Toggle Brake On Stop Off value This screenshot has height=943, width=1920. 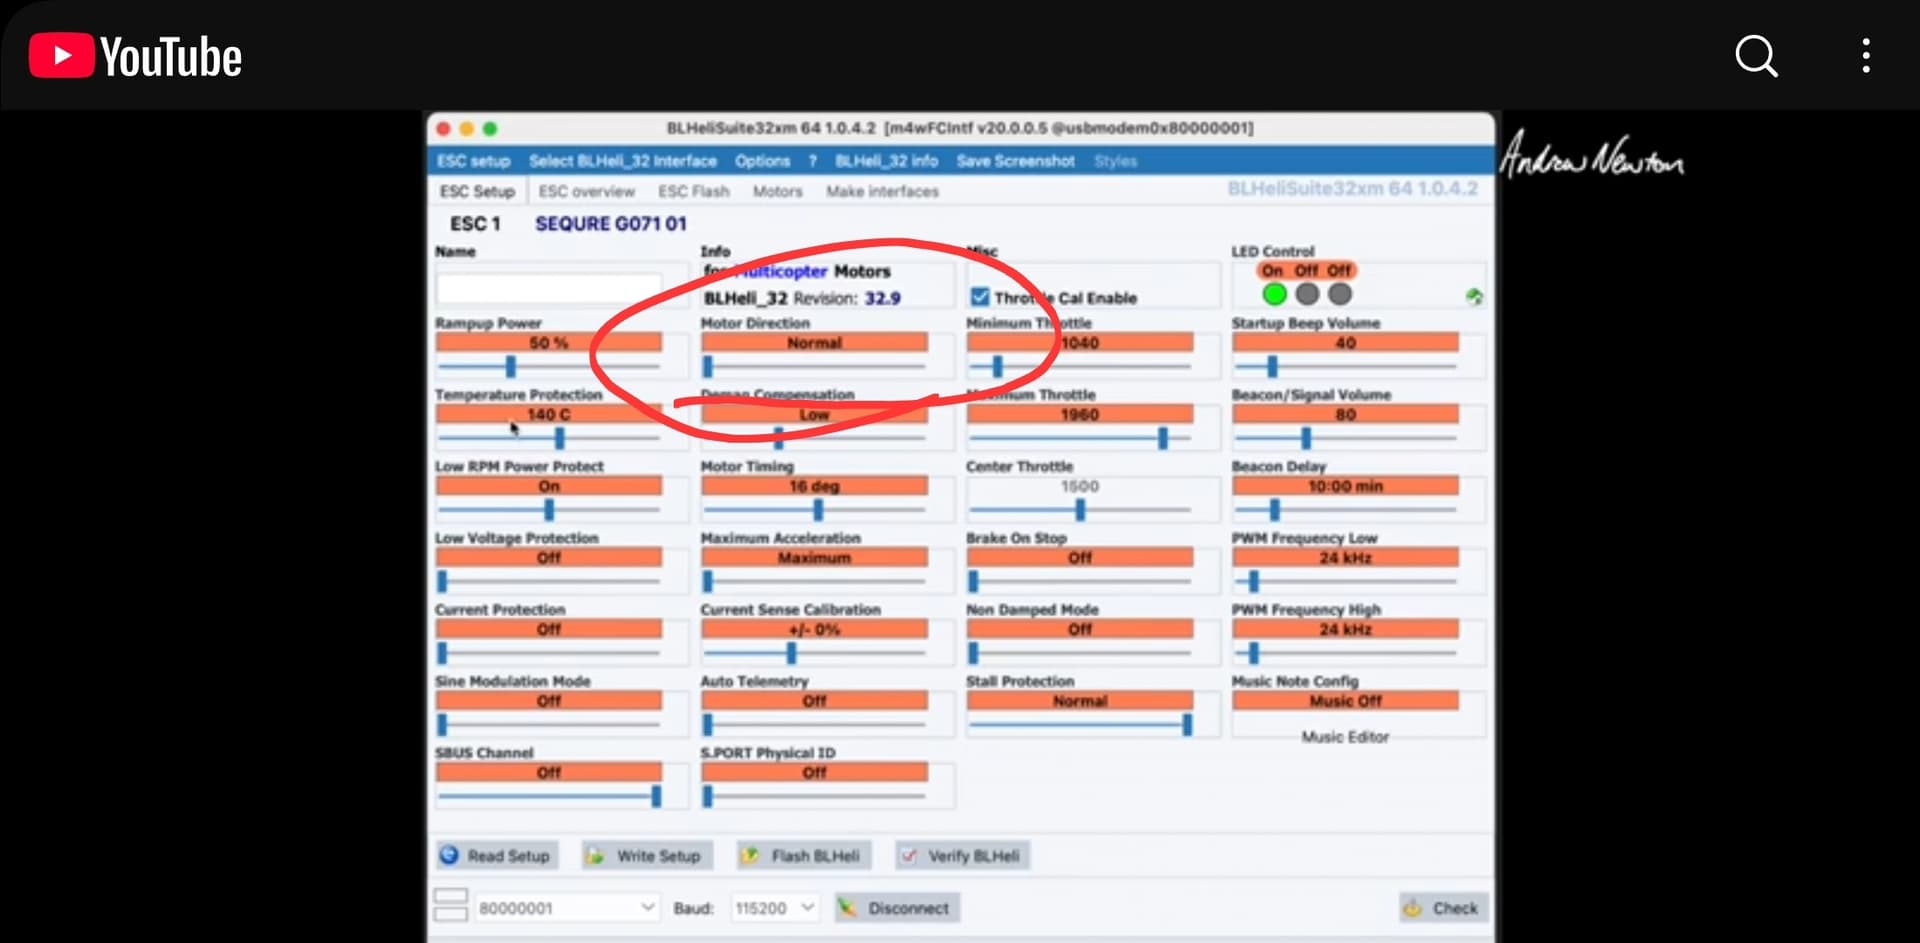pyautogui.click(x=1080, y=558)
